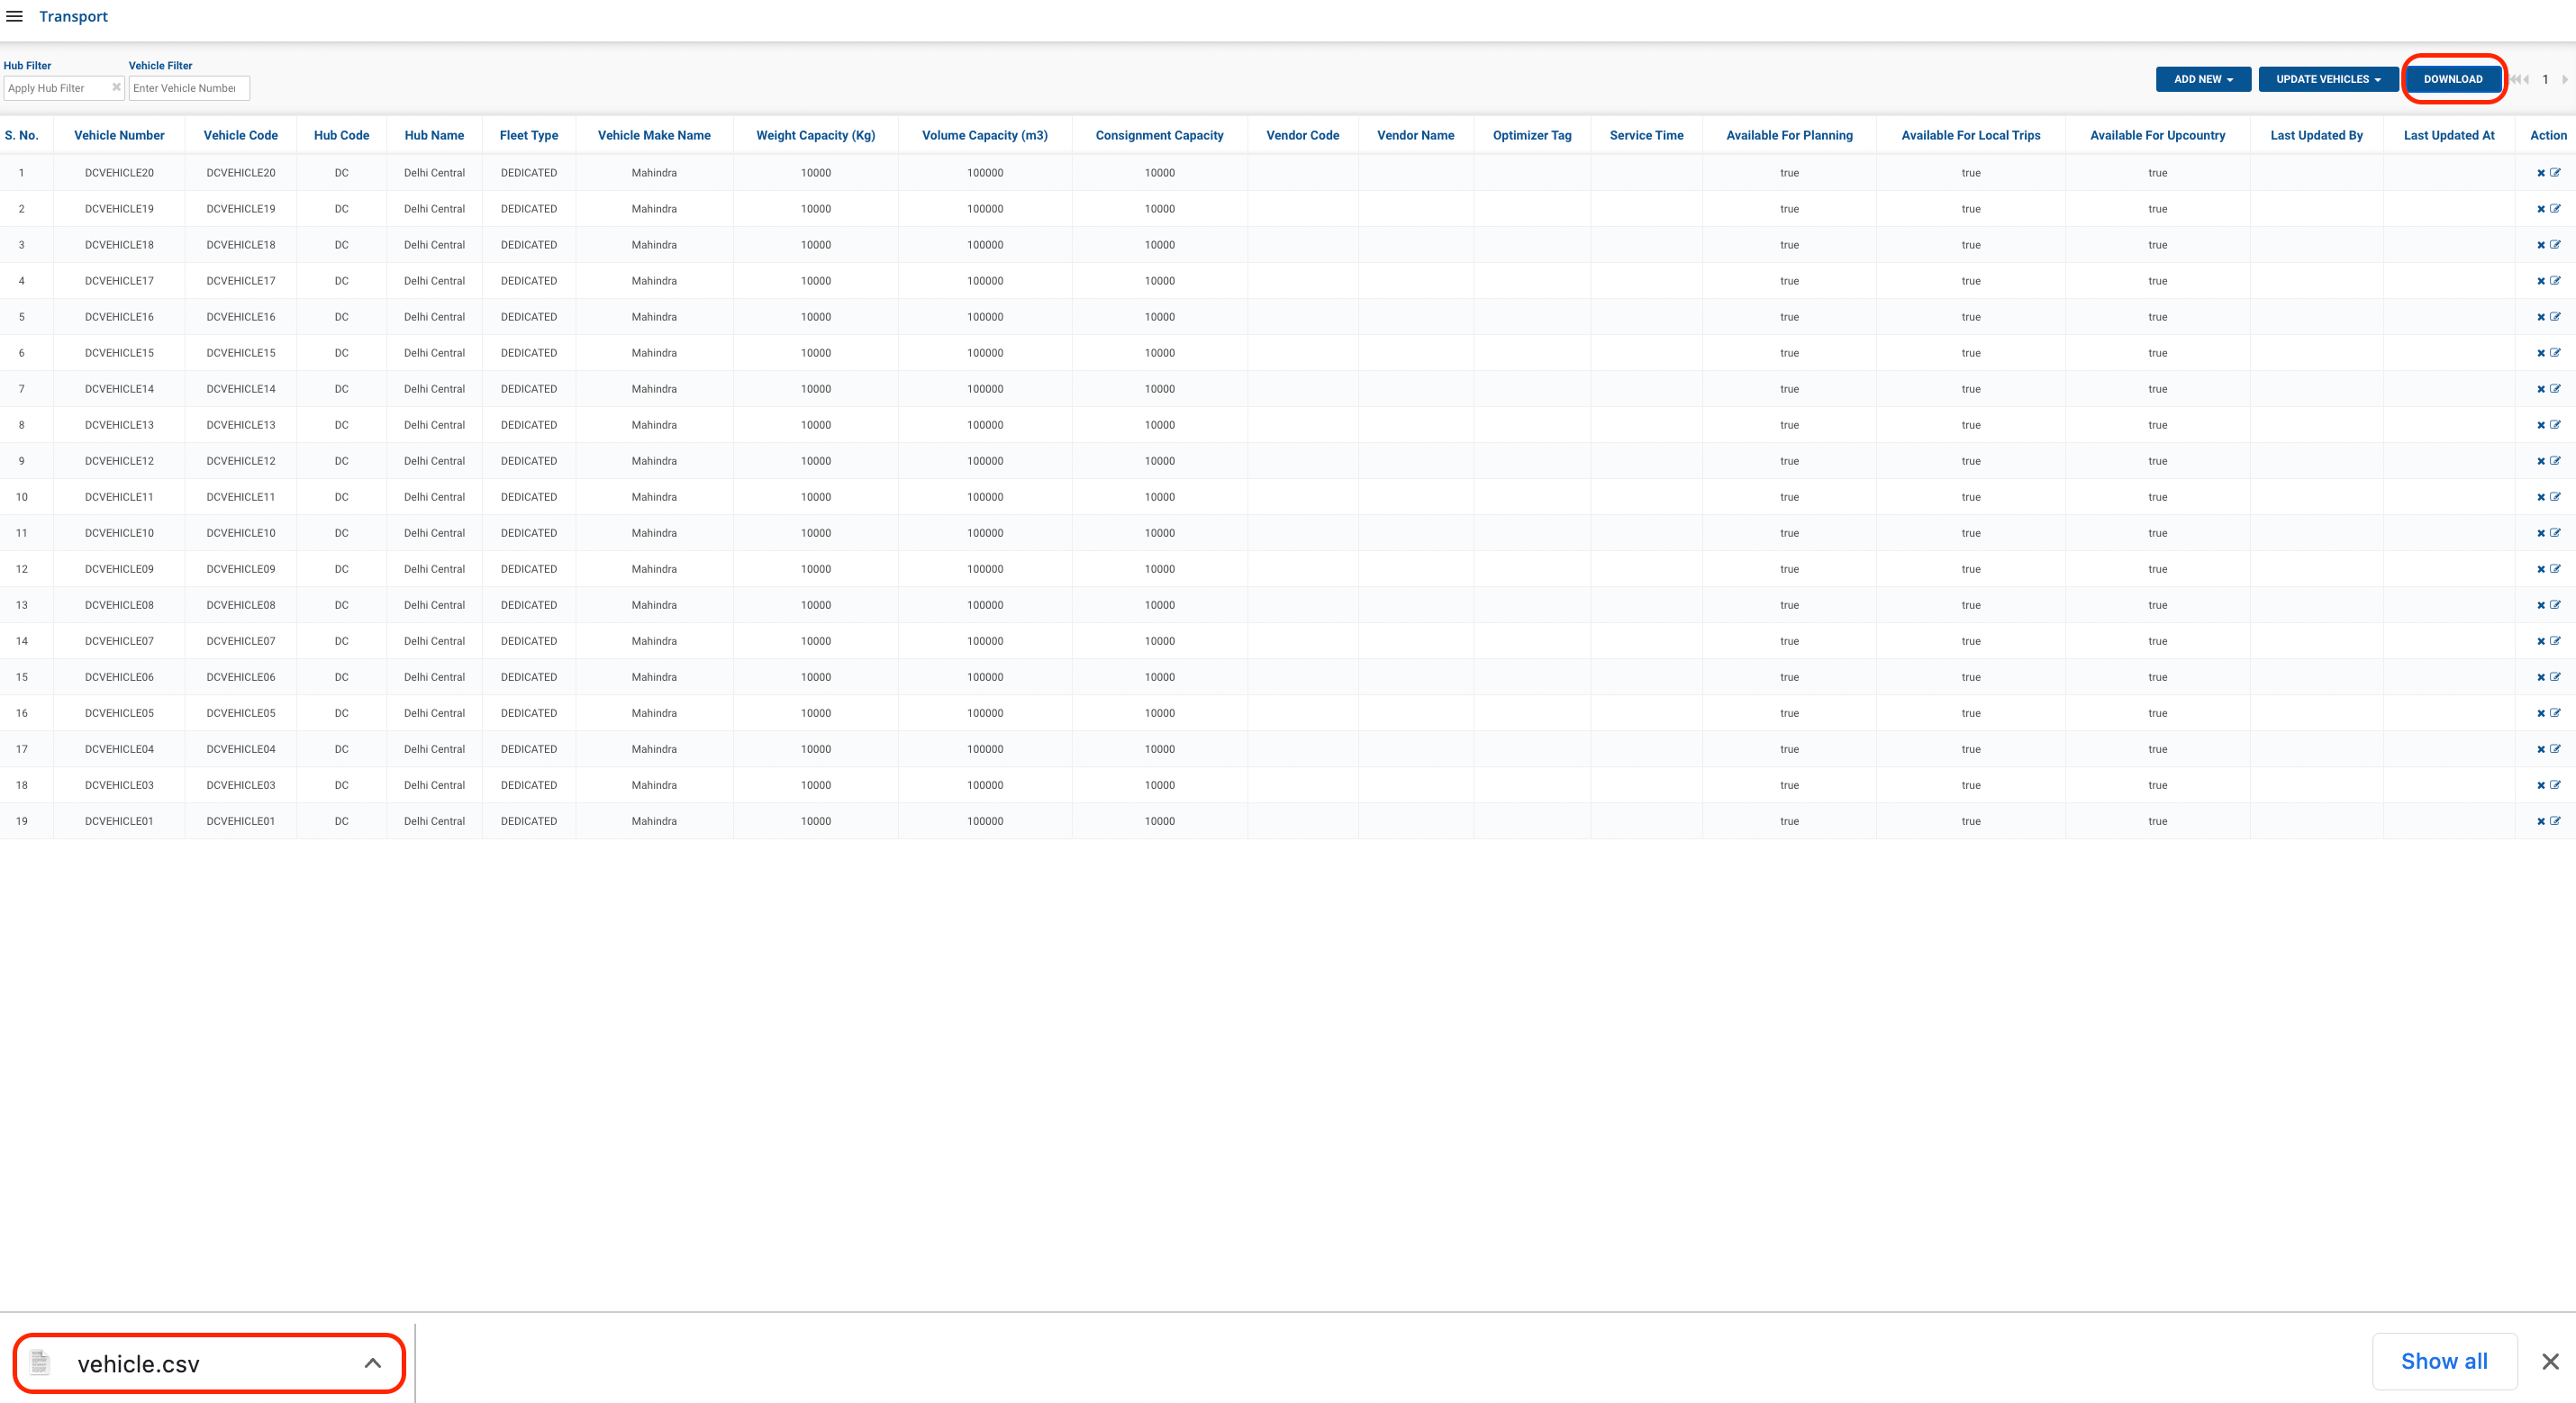Open the hamburger navigation menu

pos(14,16)
